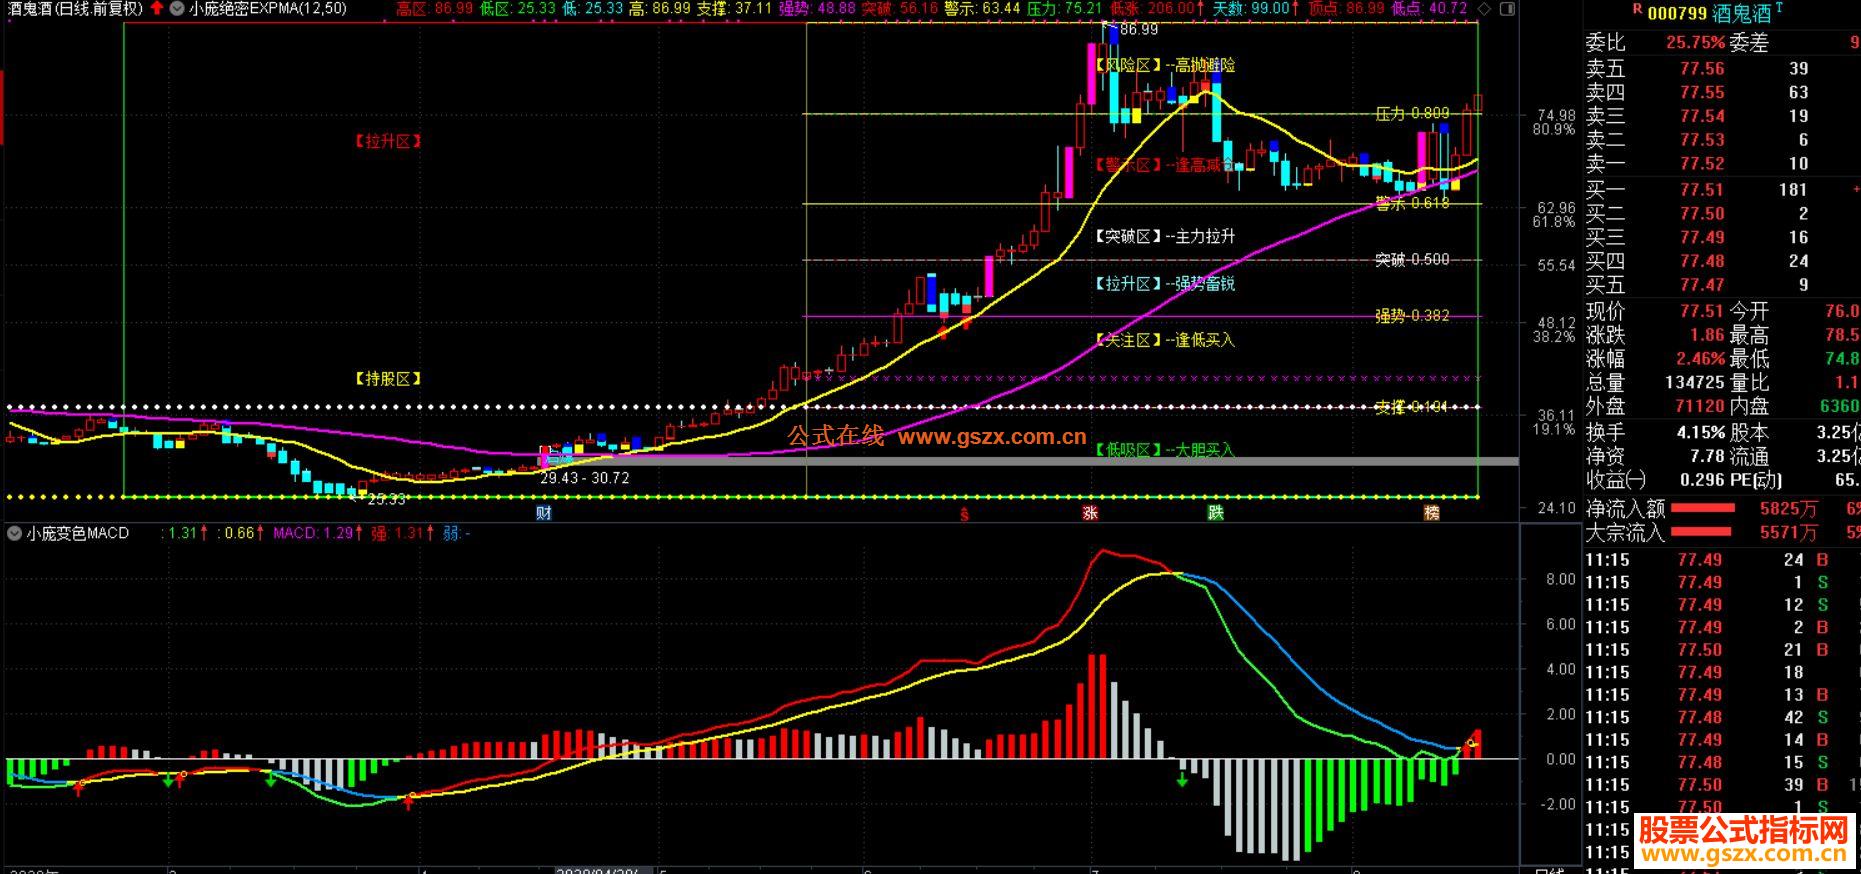
Task: Click the 卖一 77.52 order row
Action: [1722, 163]
